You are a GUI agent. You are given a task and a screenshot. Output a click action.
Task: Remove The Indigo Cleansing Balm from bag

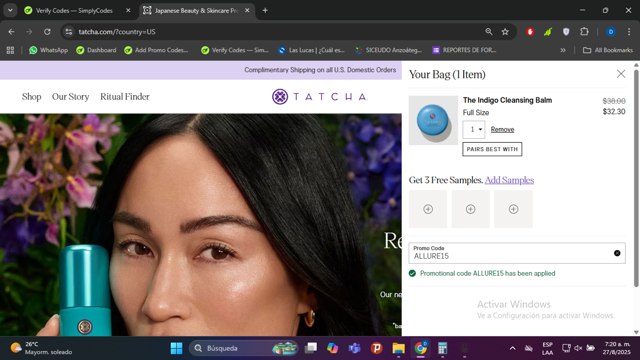click(x=502, y=129)
